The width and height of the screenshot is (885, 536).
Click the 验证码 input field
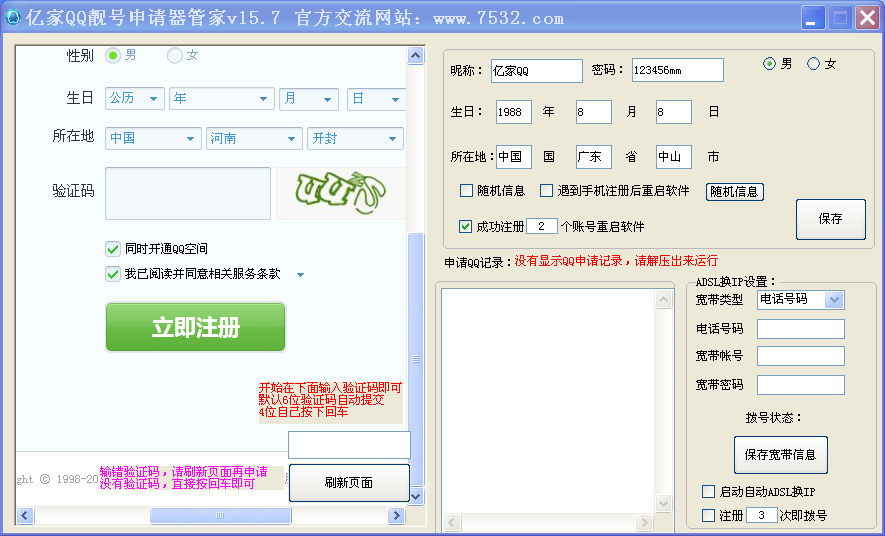188,193
